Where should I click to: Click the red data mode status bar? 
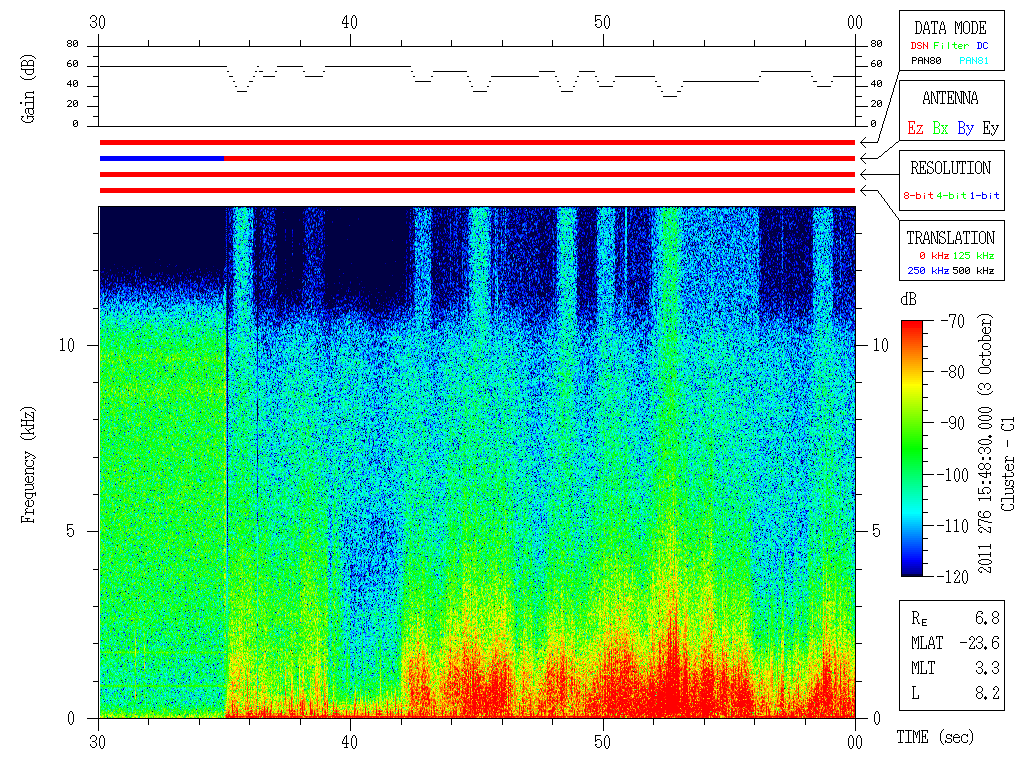(x=477, y=142)
